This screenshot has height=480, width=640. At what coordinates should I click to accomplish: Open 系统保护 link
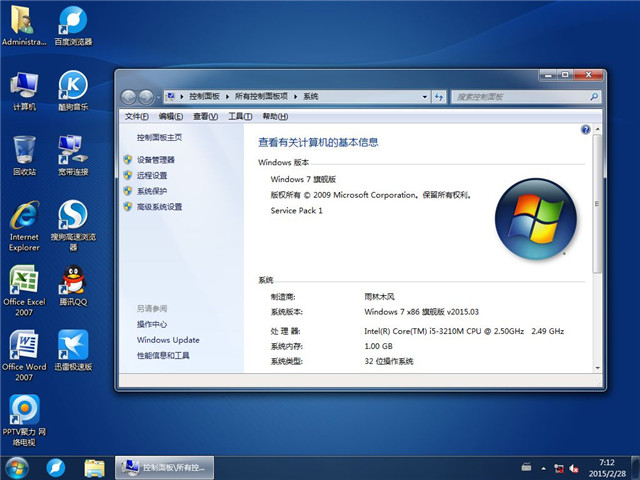click(x=152, y=191)
